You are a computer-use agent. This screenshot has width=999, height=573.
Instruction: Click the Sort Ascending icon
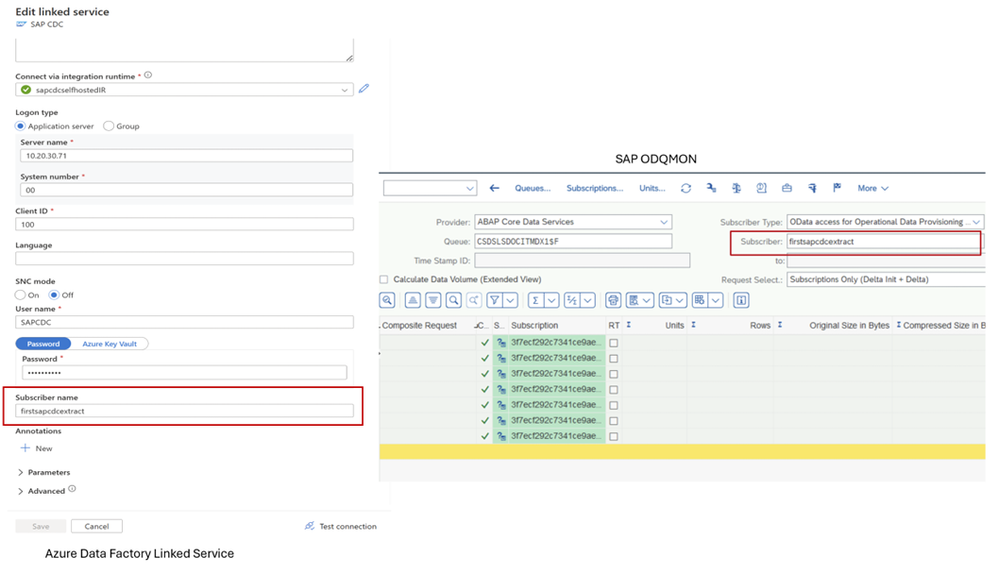point(413,300)
